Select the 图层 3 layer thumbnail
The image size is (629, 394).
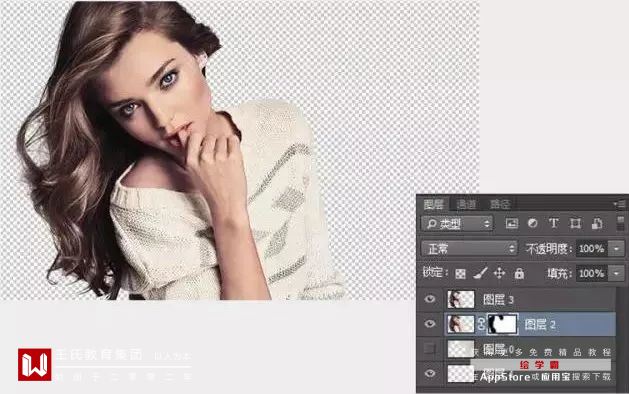[x=461, y=299]
